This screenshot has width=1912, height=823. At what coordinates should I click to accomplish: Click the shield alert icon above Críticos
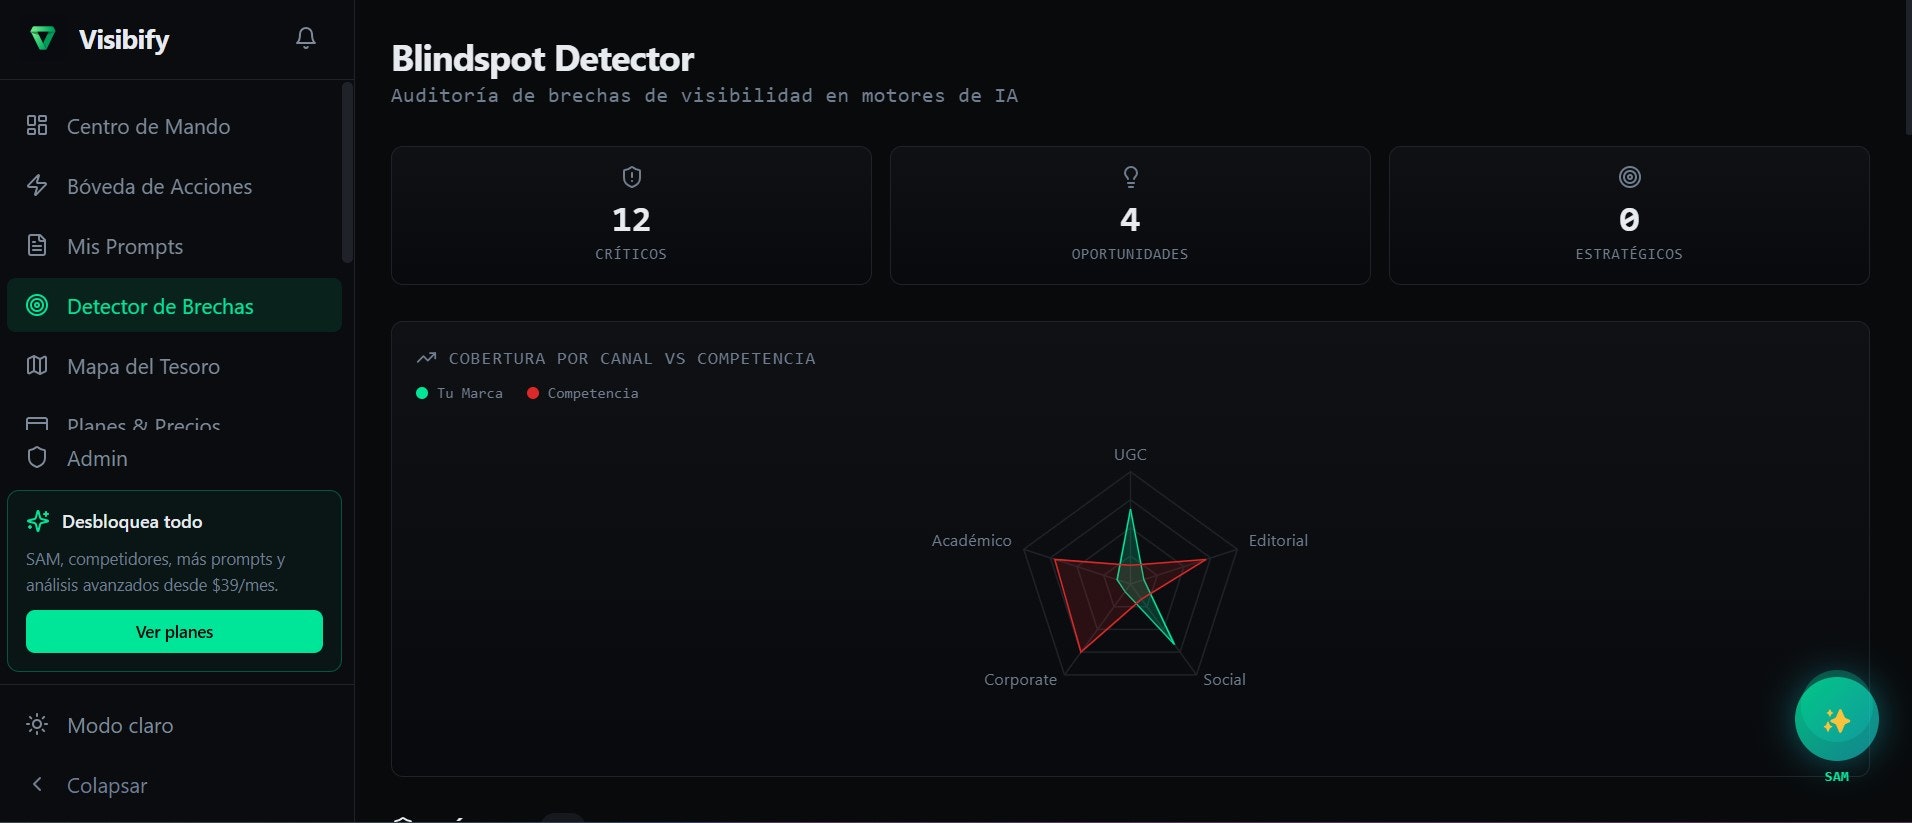pyautogui.click(x=631, y=177)
